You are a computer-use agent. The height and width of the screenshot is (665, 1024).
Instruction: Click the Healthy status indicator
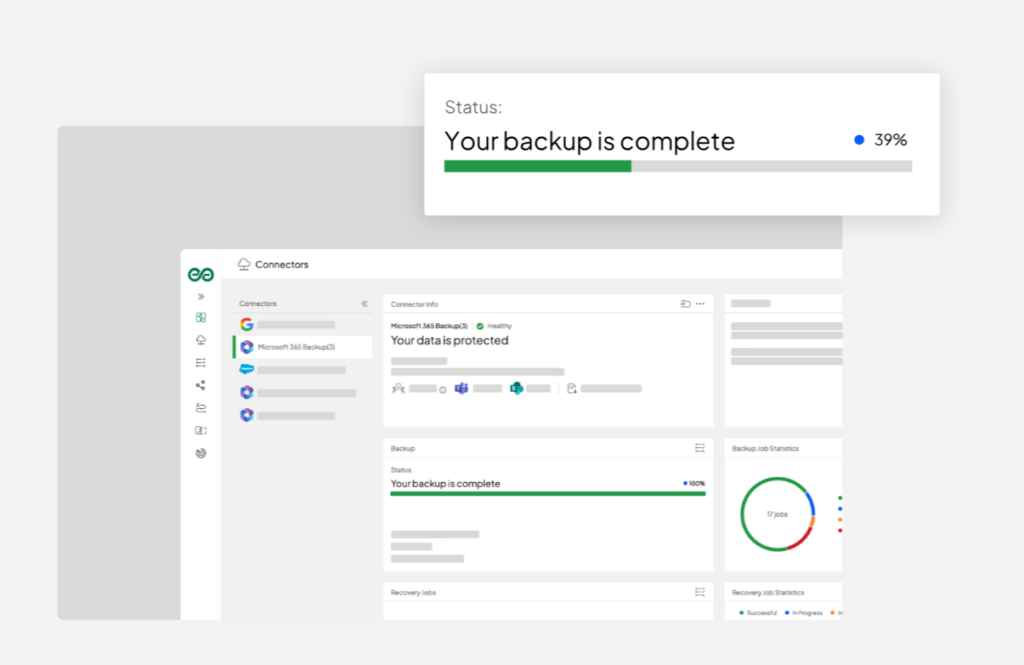[494, 326]
